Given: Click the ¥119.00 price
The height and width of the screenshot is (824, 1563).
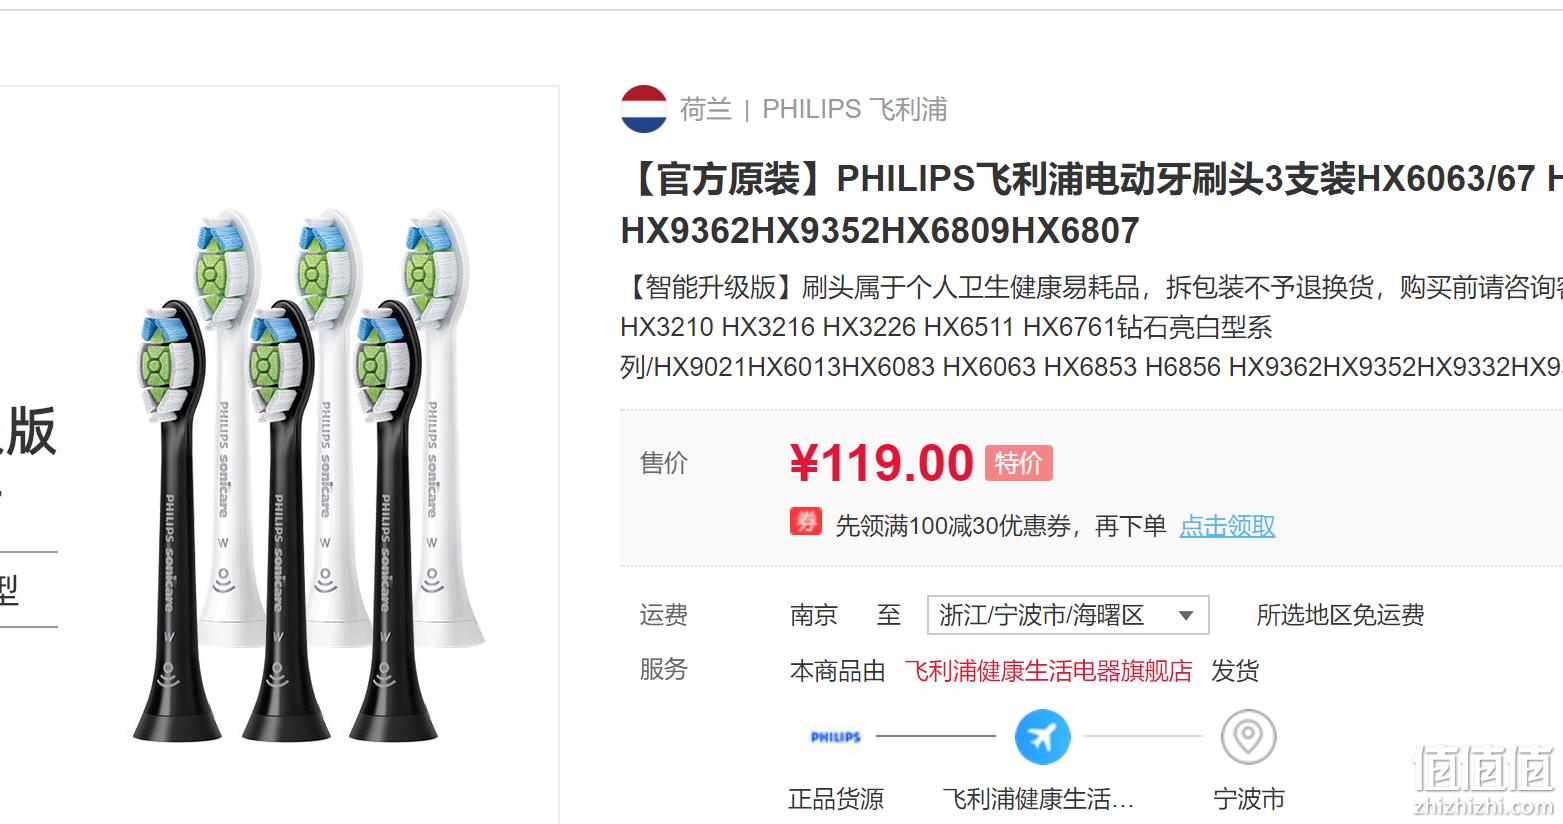Looking at the screenshot, I should [881, 463].
